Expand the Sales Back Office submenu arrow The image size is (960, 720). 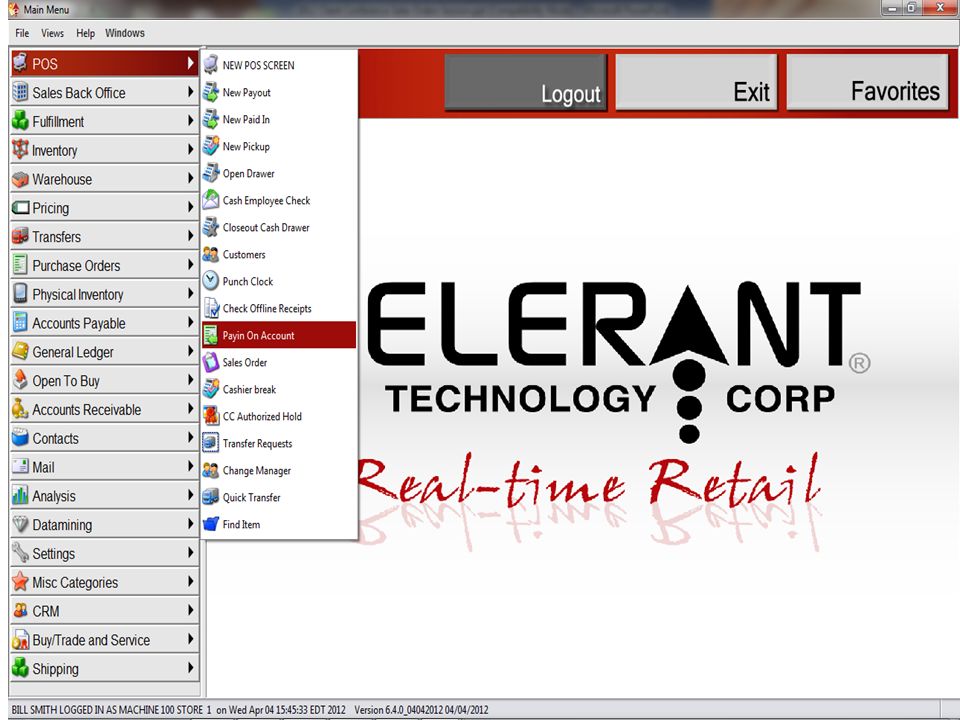pyautogui.click(x=190, y=92)
